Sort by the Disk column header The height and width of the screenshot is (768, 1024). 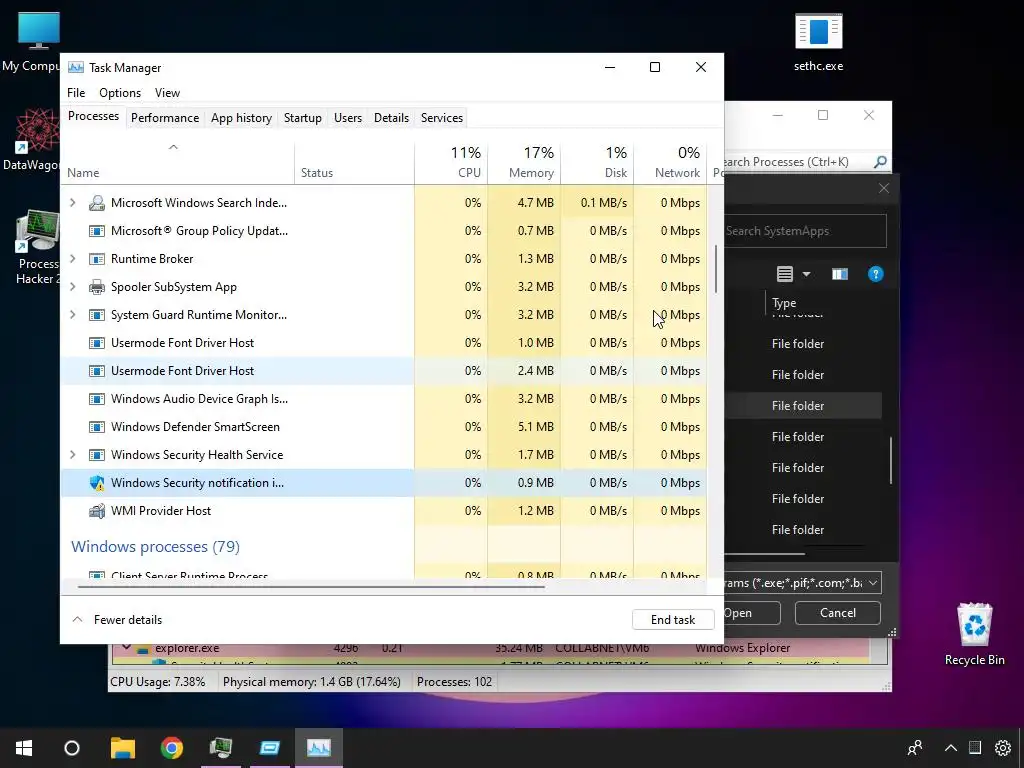point(597,163)
